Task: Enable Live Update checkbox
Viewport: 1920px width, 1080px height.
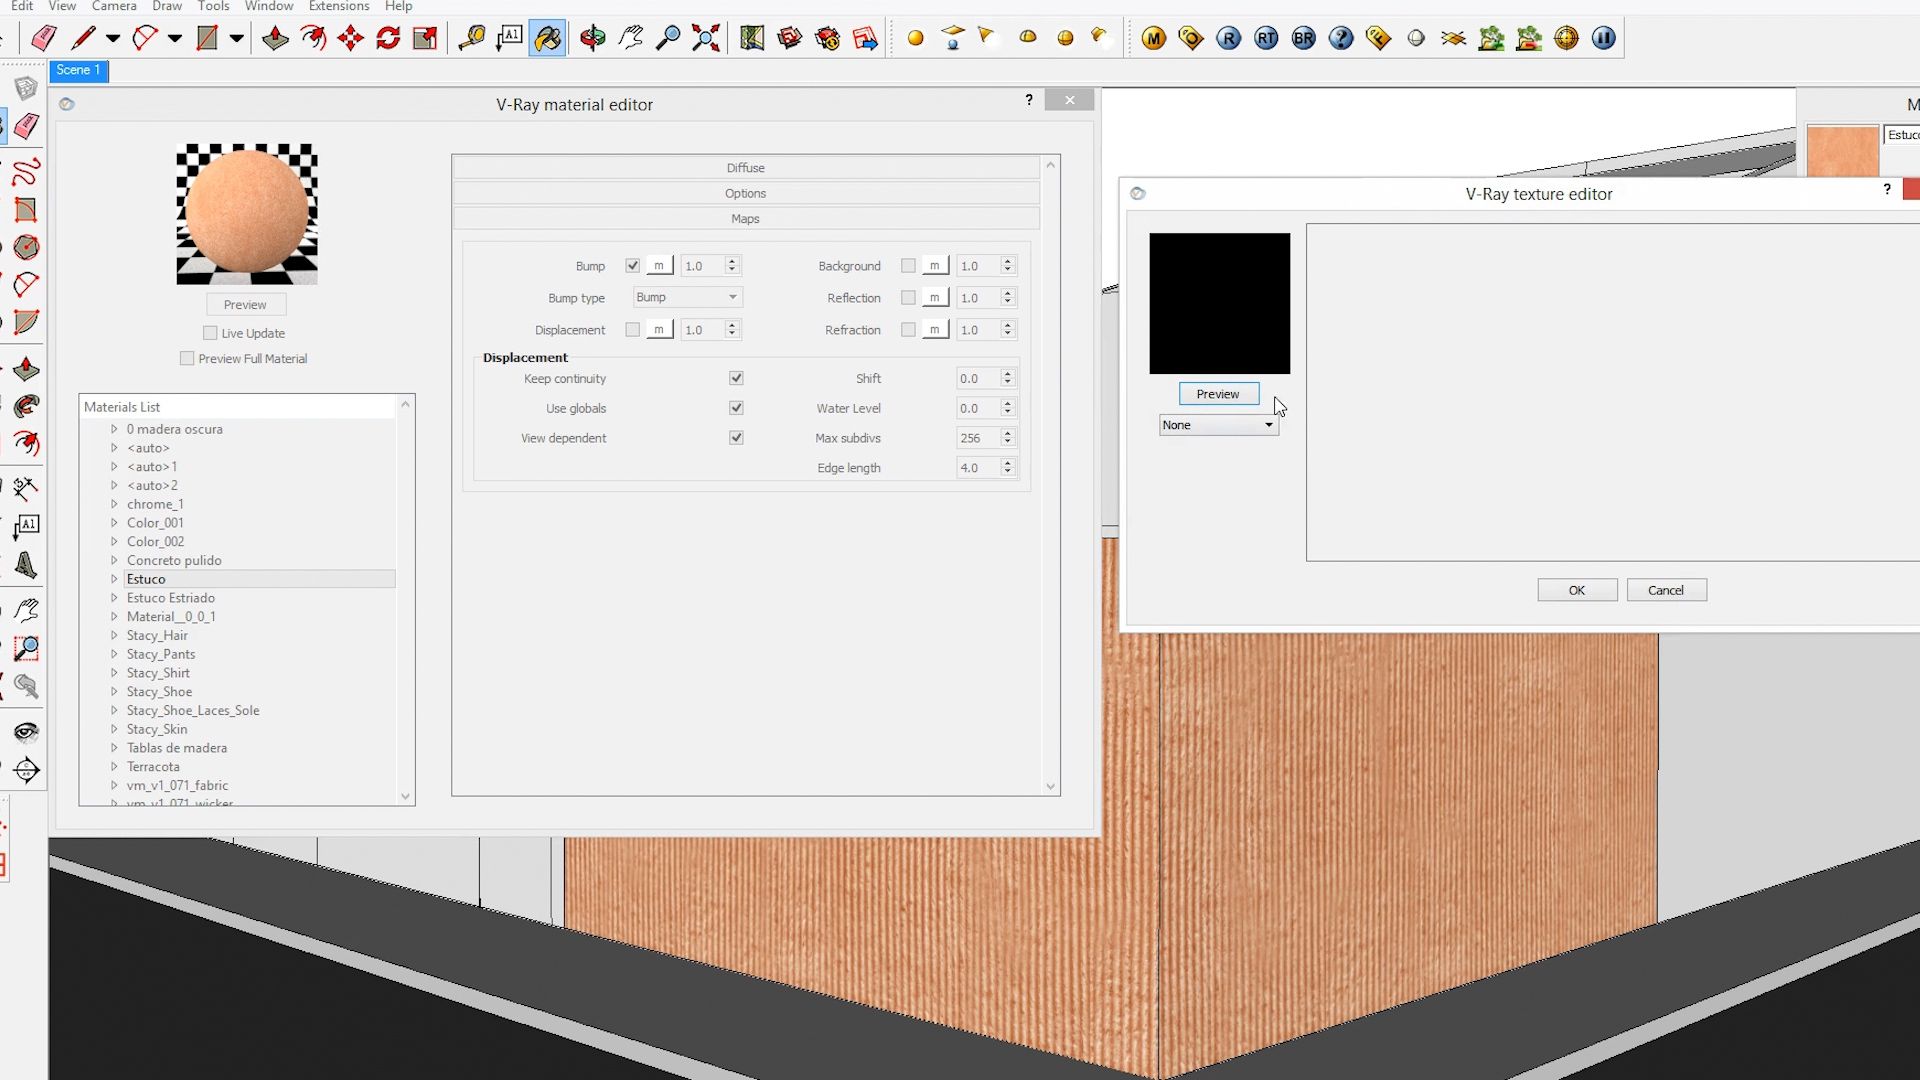Action: pos(210,333)
